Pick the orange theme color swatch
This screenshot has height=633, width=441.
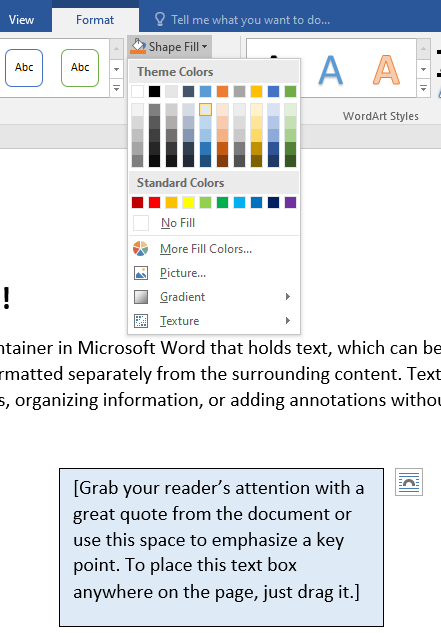(222, 92)
